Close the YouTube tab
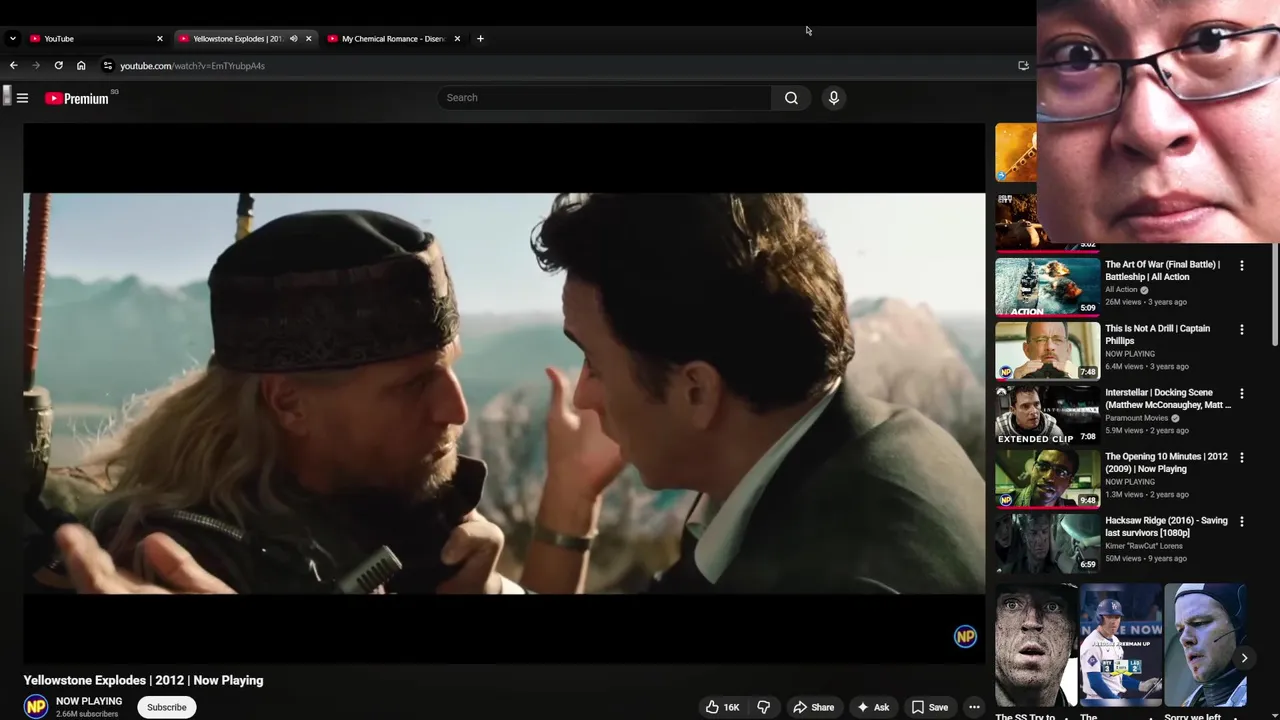This screenshot has width=1280, height=720. 159,38
